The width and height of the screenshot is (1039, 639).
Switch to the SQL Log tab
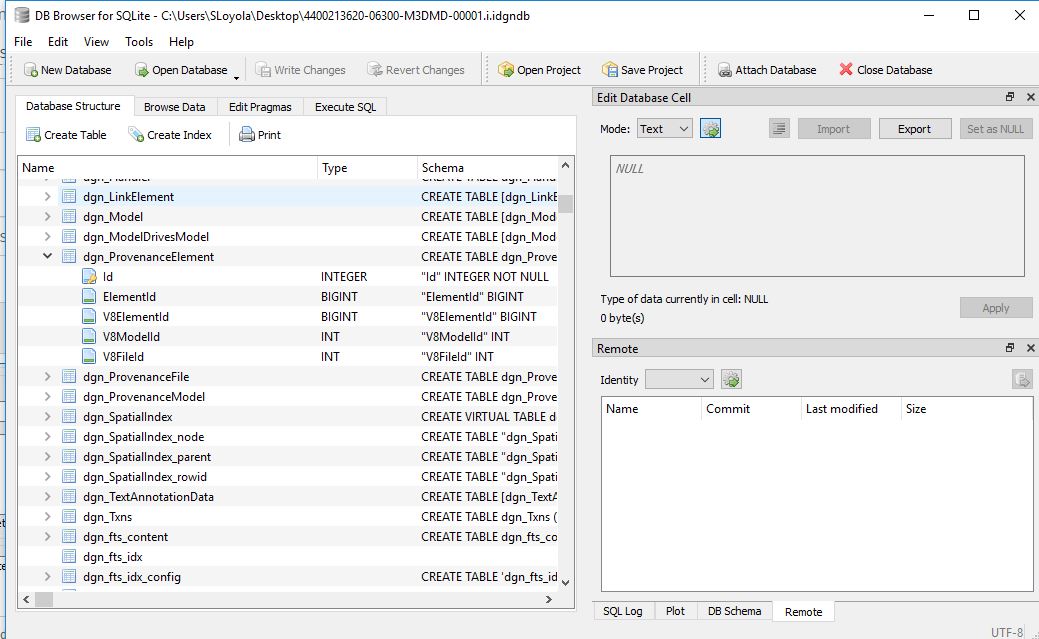pyautogui.click(x=622, y=610)
